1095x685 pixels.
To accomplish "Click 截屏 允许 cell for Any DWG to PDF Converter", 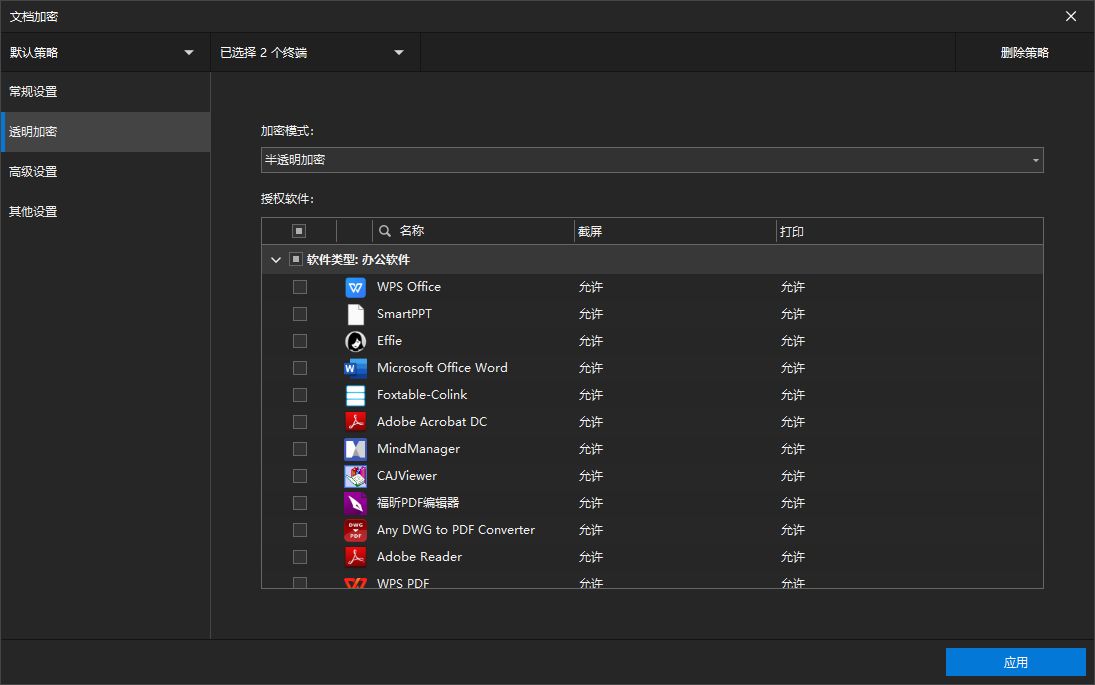I will 591,530.
